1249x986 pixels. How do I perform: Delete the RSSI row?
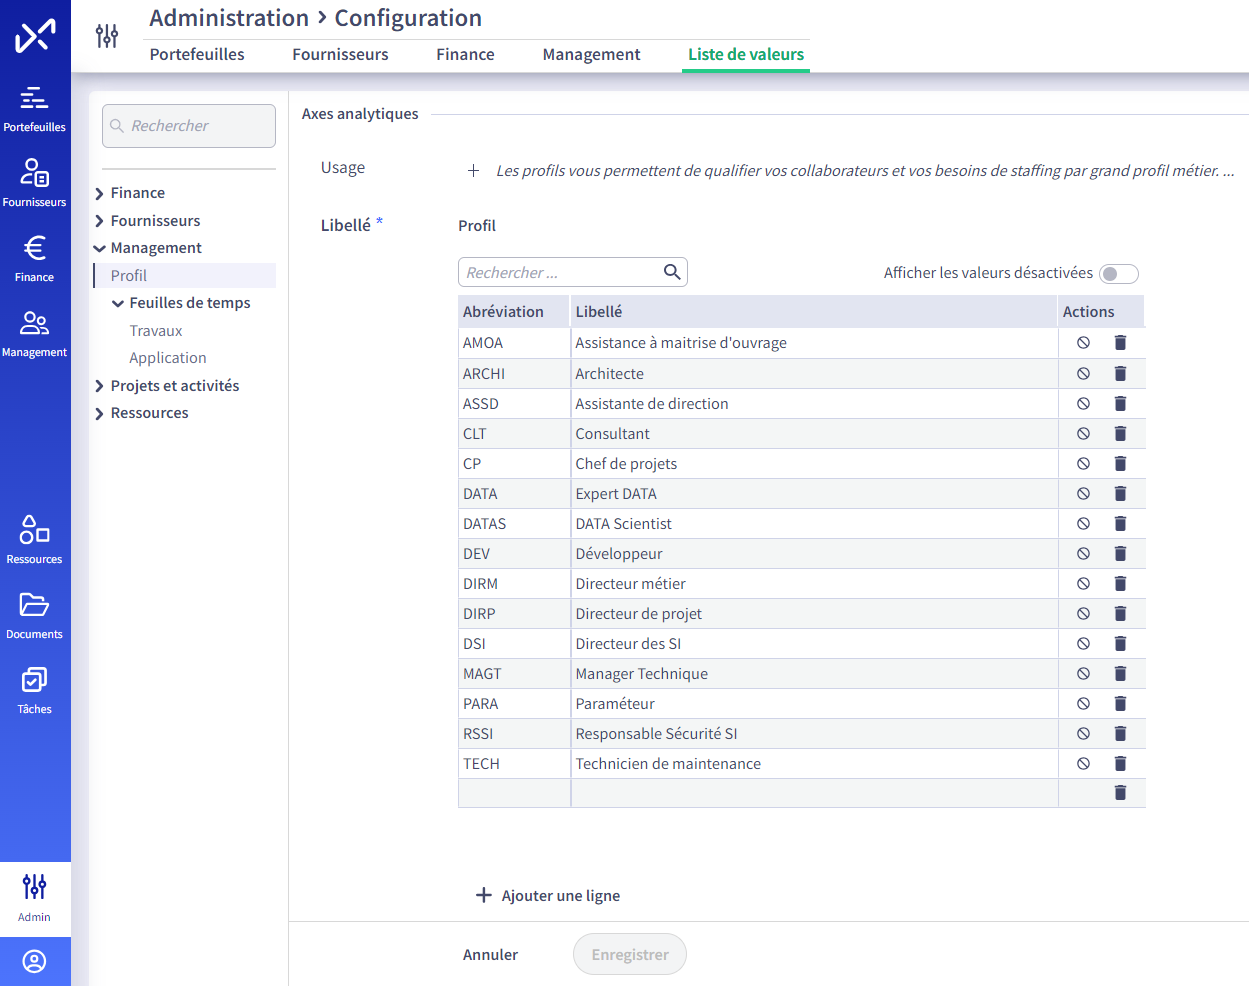1120,734
